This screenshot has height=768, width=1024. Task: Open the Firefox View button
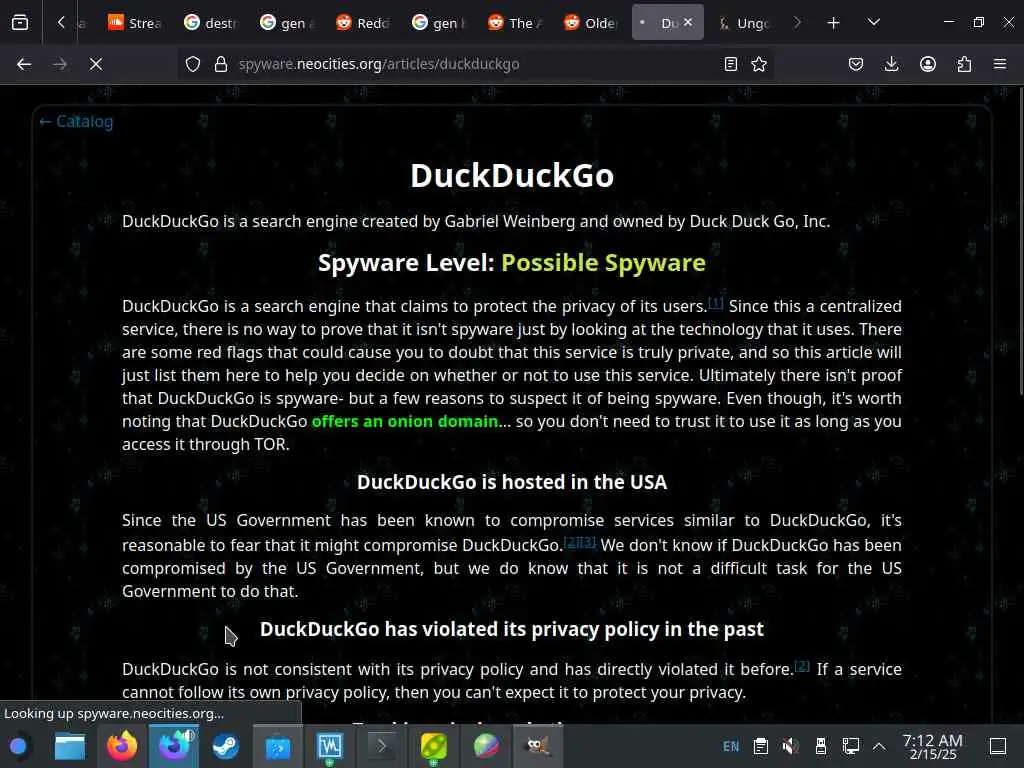point(20,23)
